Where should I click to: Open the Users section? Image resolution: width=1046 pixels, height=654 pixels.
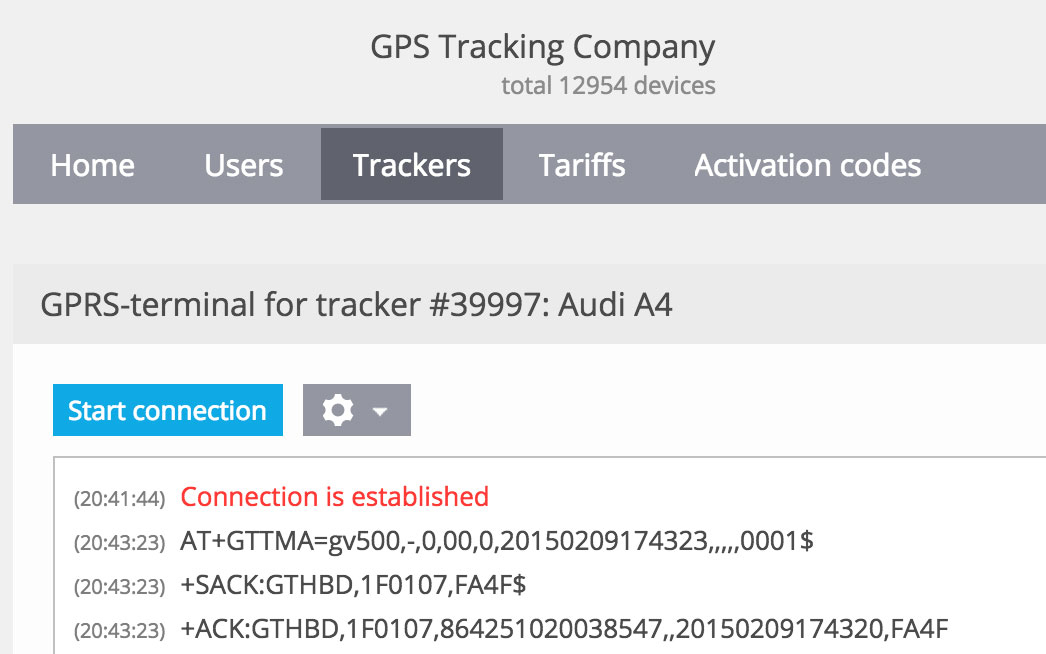243,165
